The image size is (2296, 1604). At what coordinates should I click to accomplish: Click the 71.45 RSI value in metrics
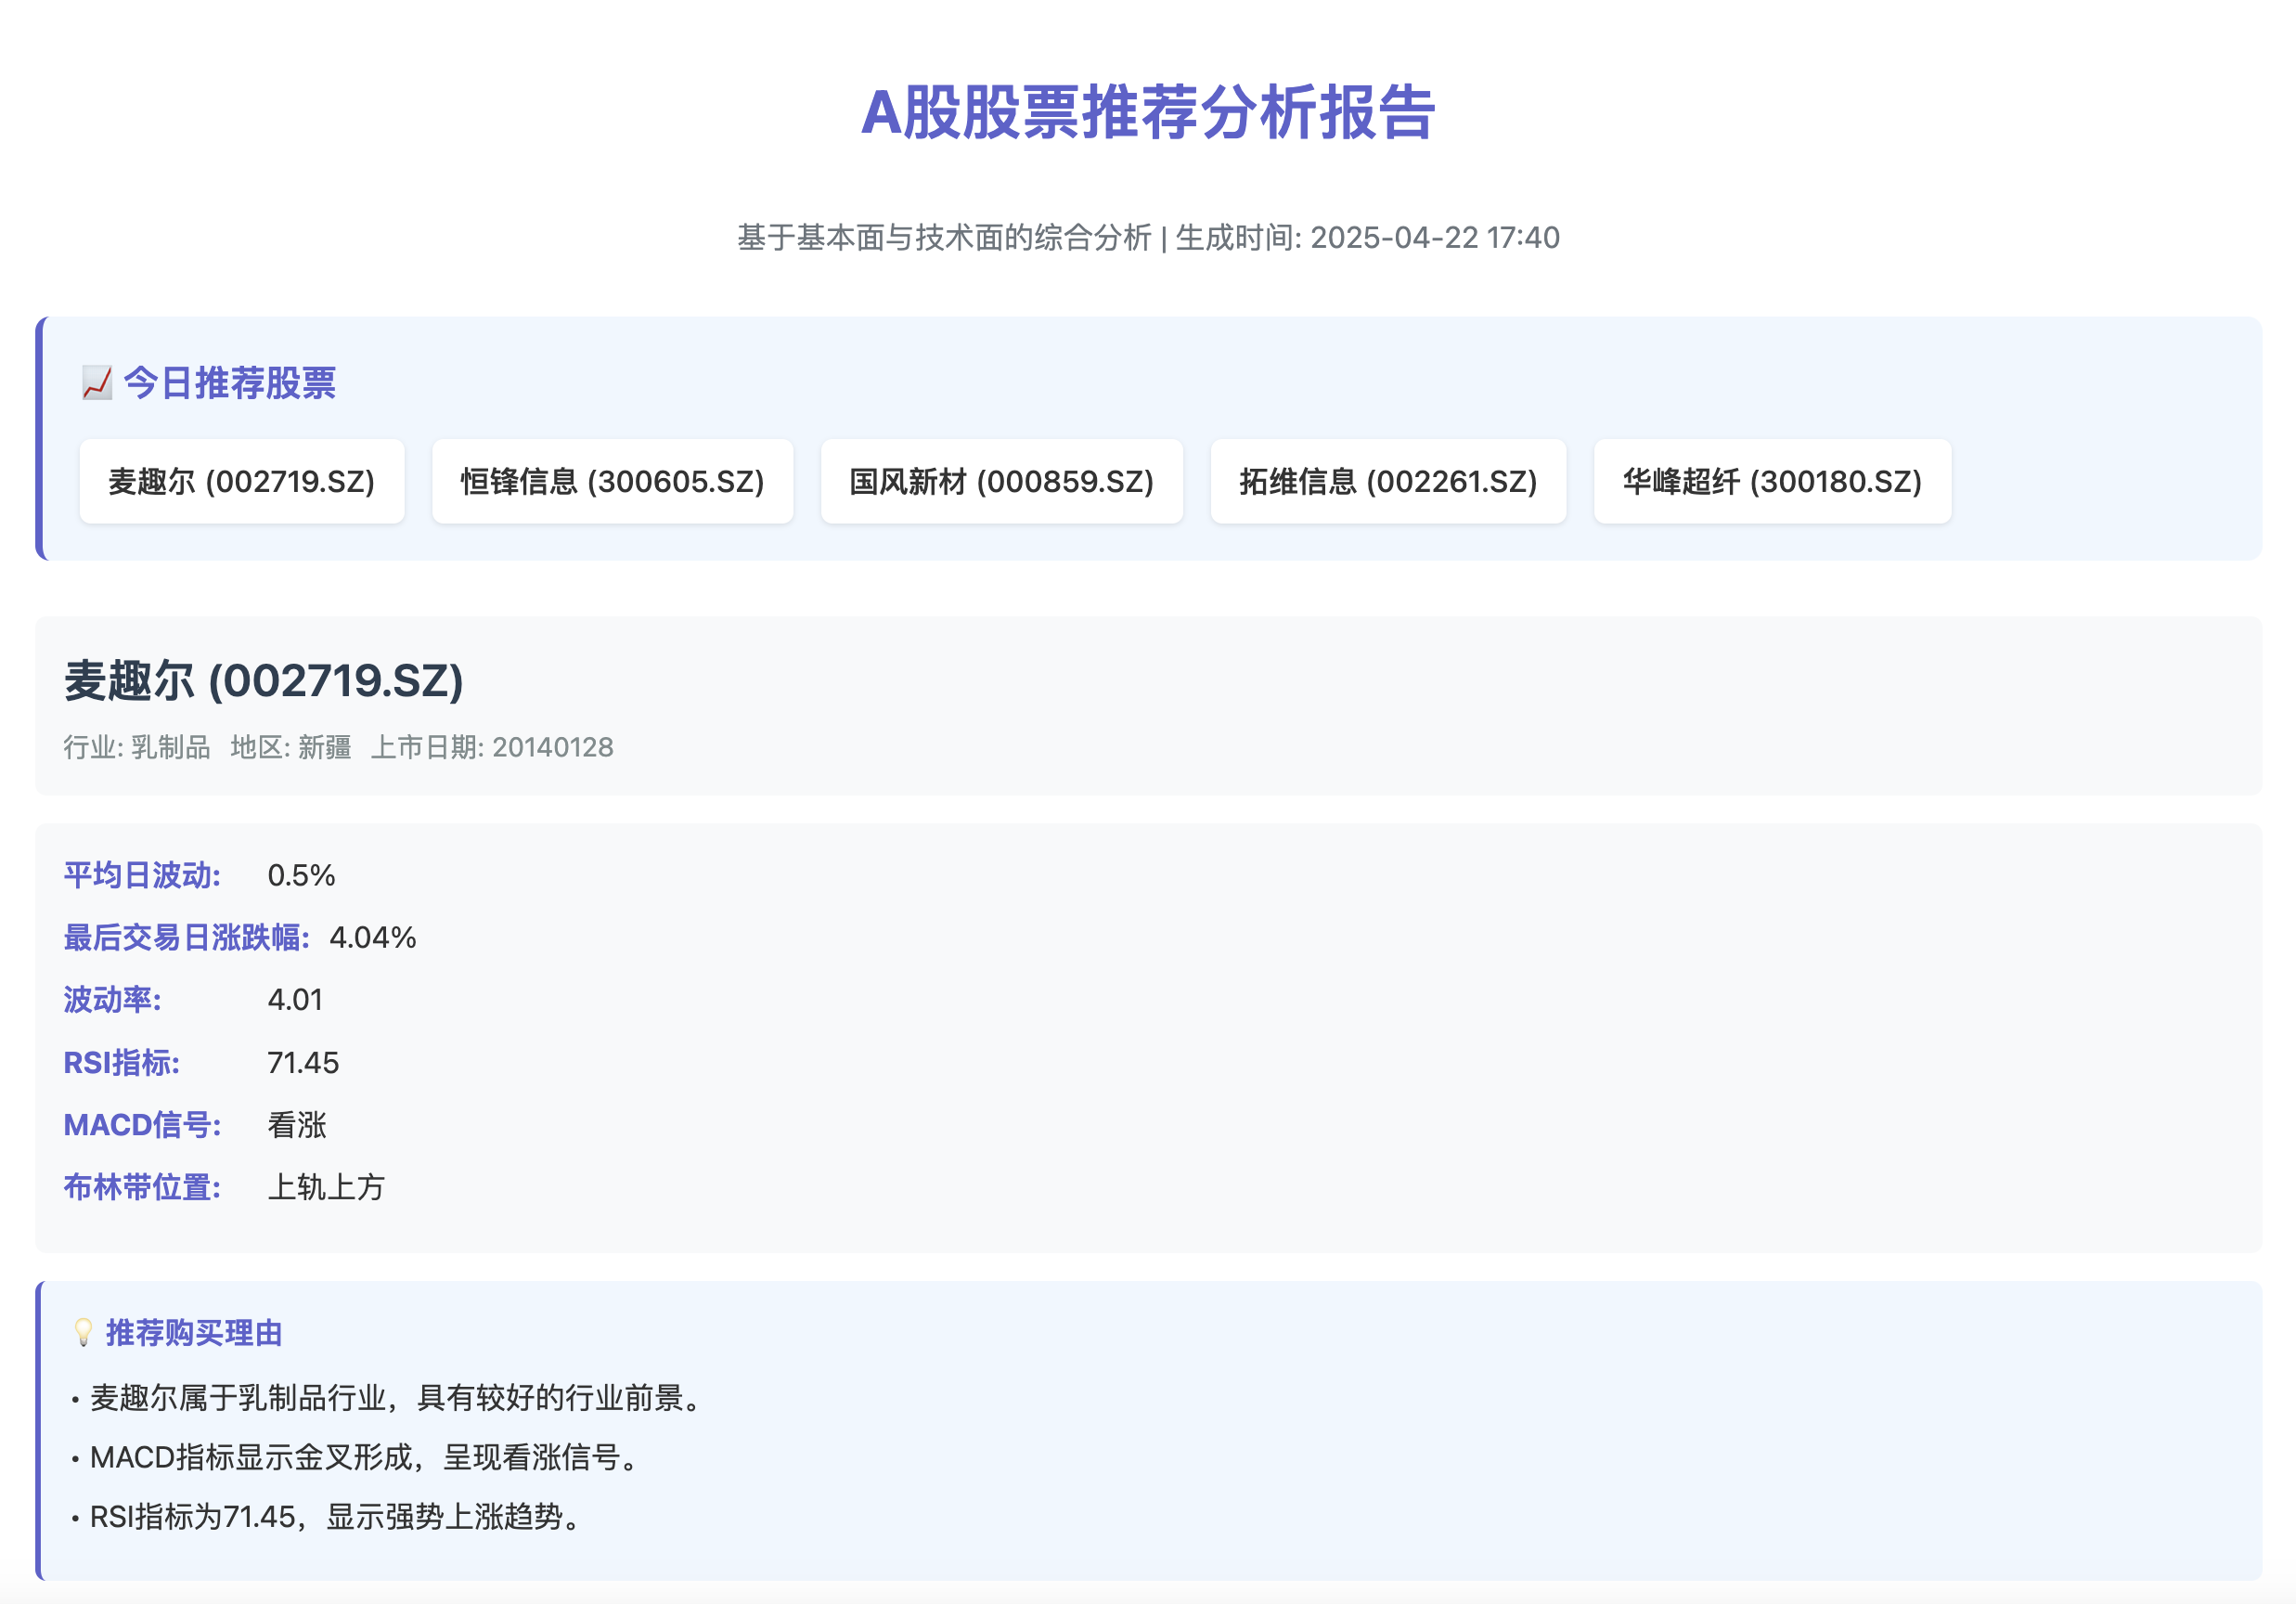303,1062
